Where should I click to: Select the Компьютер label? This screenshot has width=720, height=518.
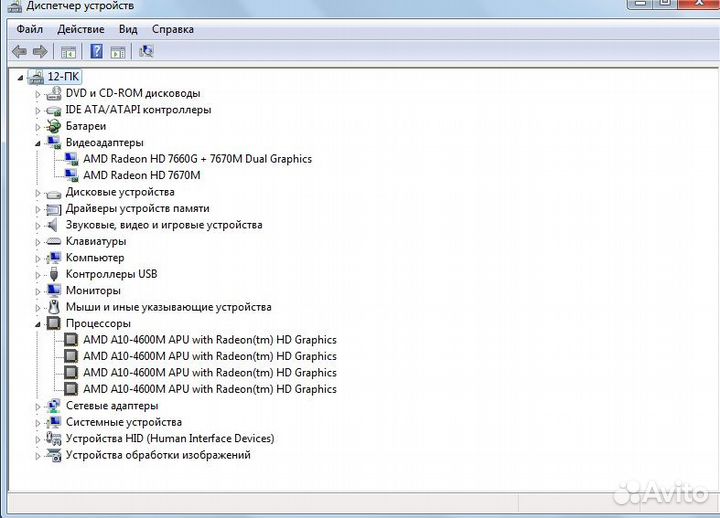coord(95,258)
